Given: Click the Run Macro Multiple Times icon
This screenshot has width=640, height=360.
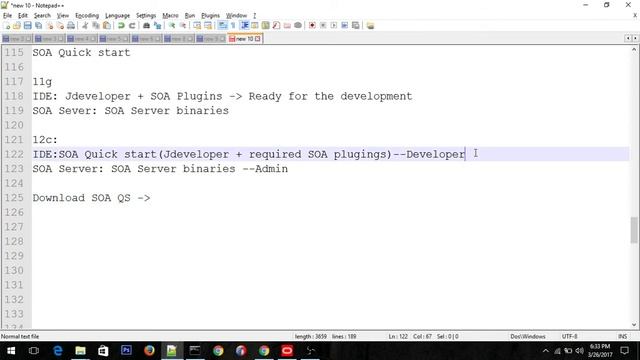Looking at the screenshot, I should point(344,26).
